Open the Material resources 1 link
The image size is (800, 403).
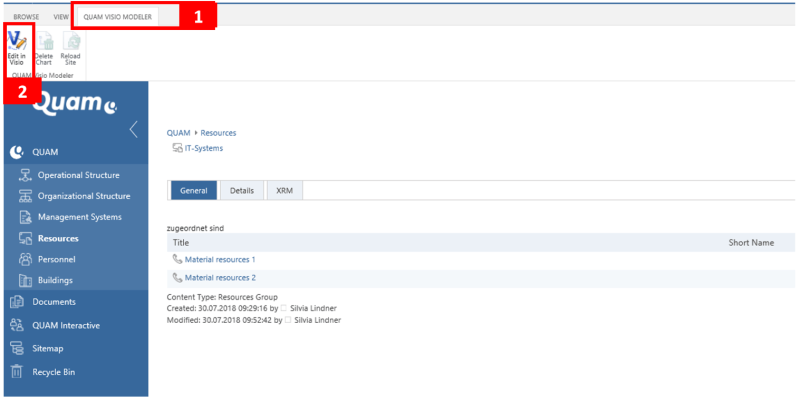220,260
